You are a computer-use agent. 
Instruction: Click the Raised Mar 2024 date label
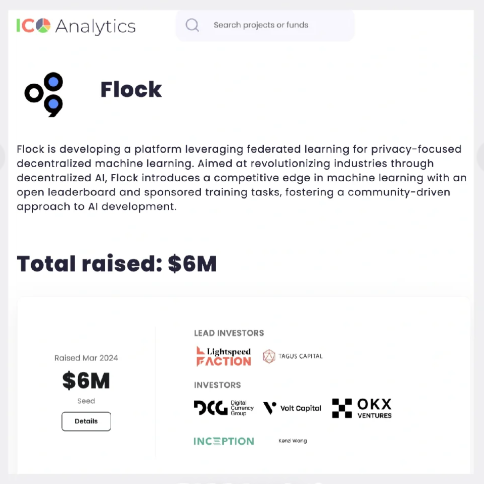tap(86, 358)
